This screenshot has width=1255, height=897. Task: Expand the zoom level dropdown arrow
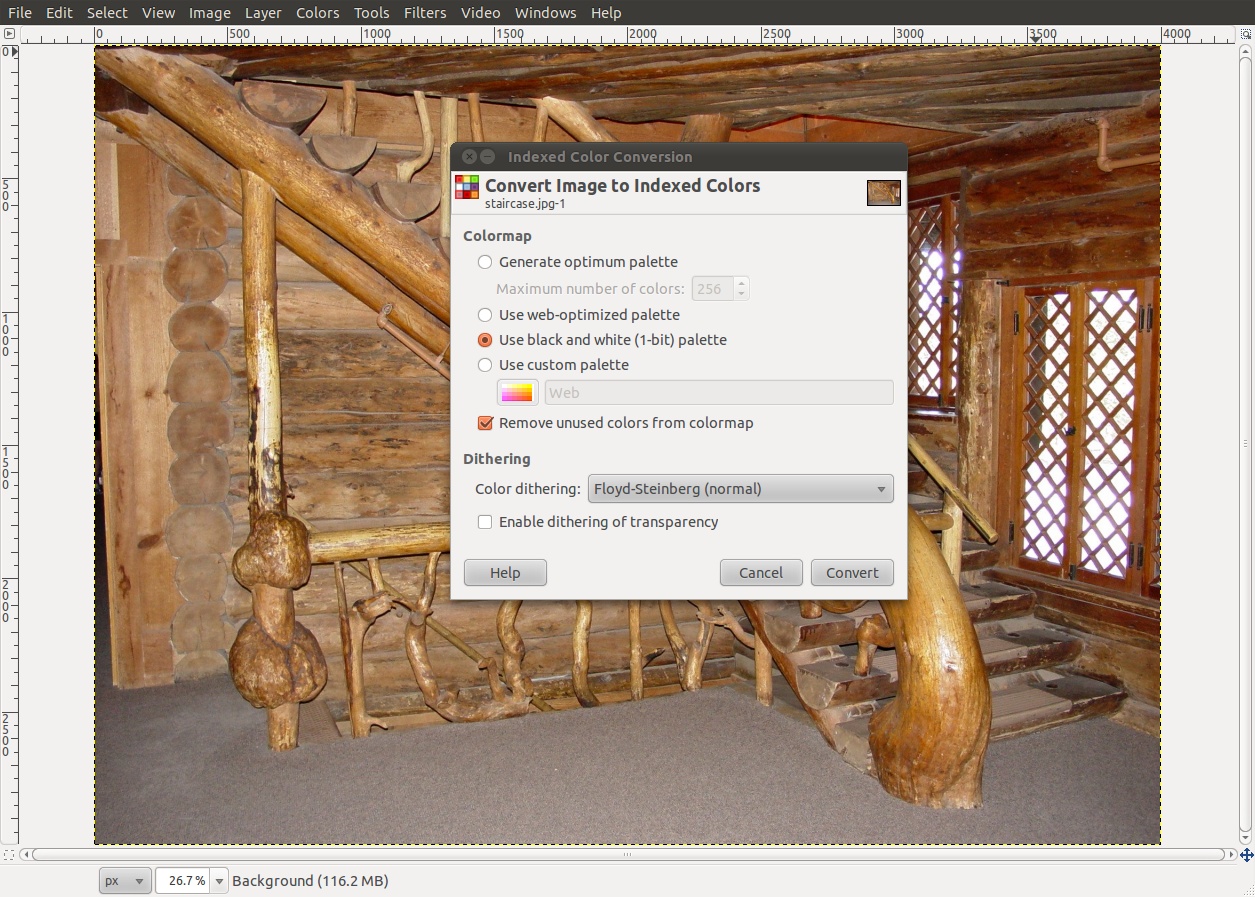point(220,881)
